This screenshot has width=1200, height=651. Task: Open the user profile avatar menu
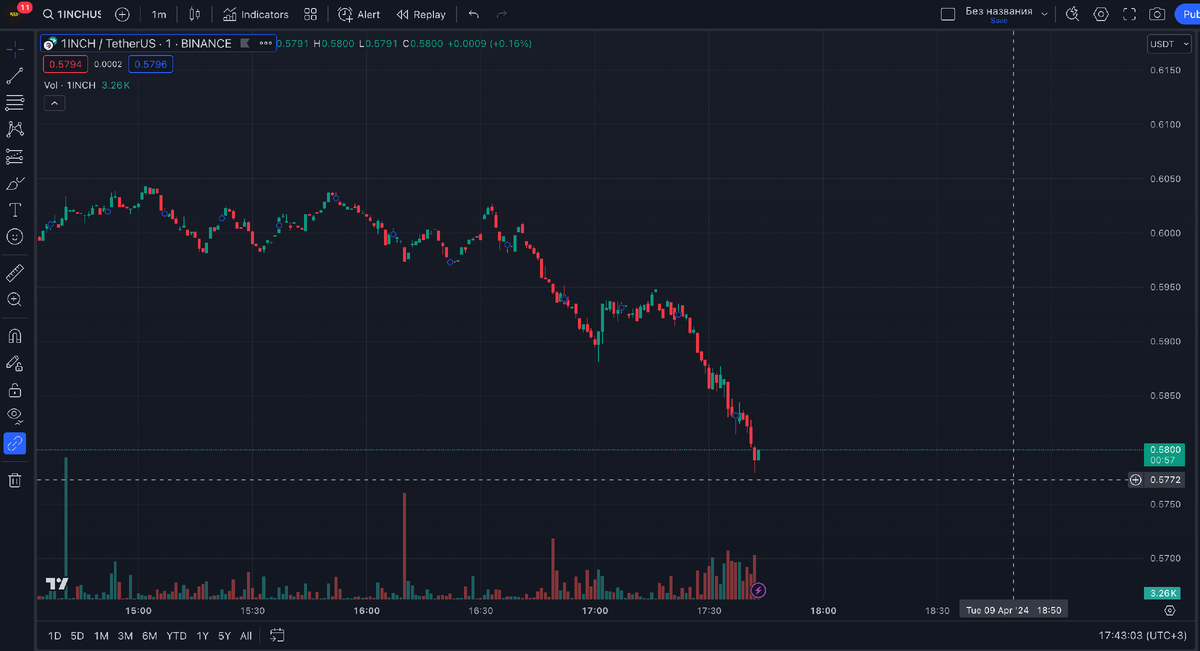17,14
